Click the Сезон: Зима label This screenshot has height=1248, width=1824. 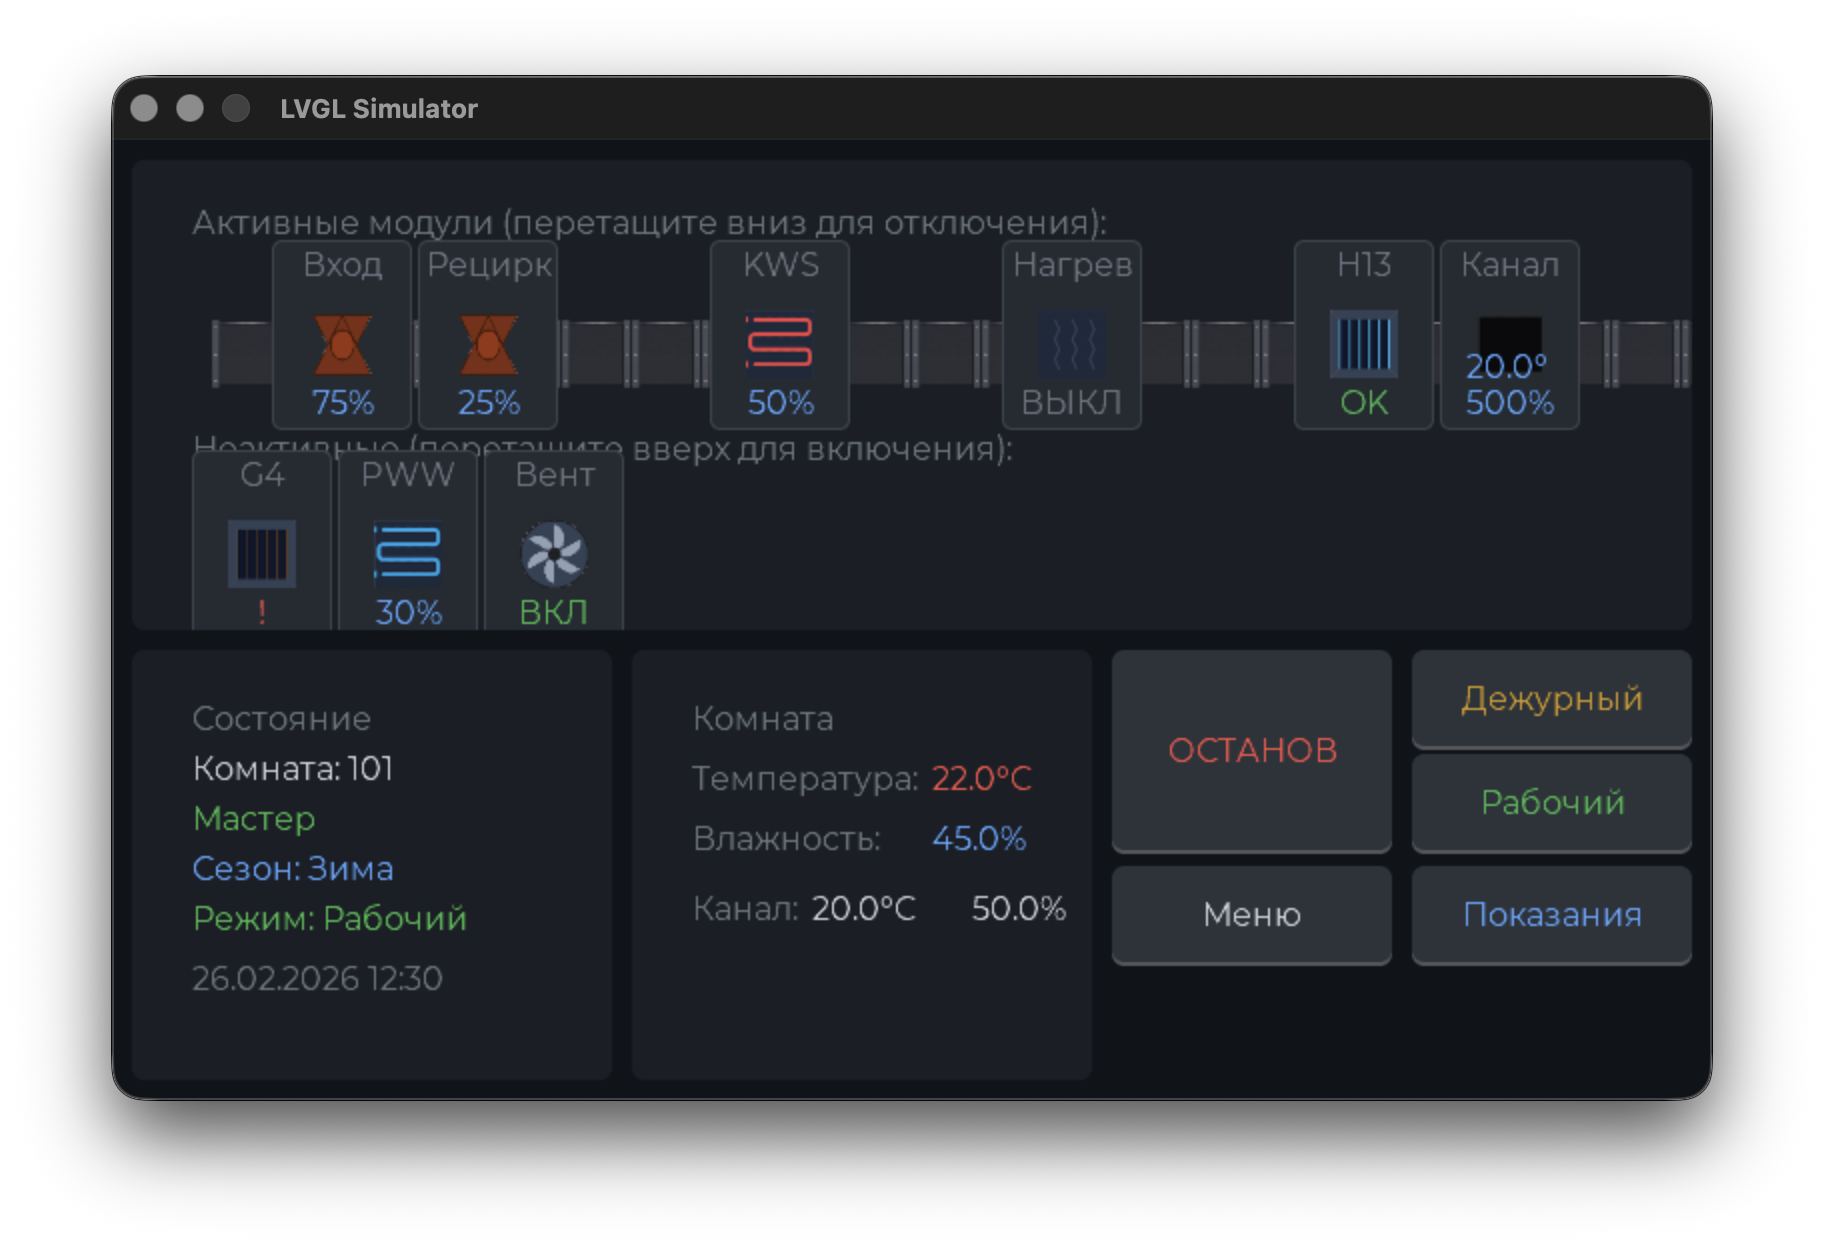[x=293, y=868]
